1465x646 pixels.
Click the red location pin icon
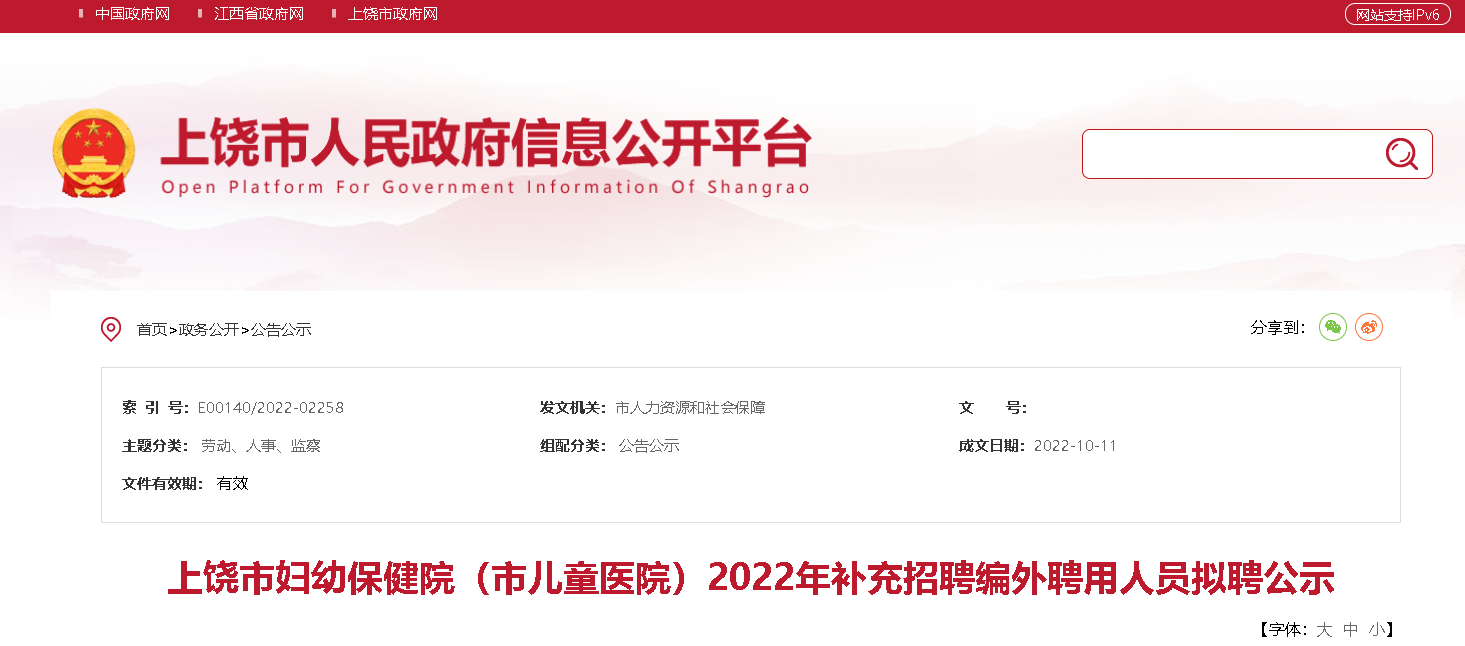[x=111, y=329]
